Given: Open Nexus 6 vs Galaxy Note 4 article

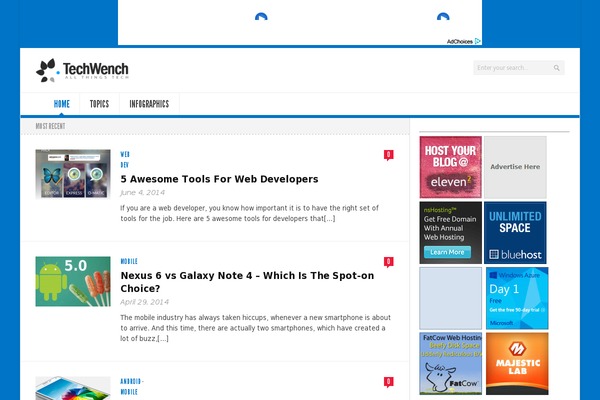Looking at the screenshot, I should 247,282.
